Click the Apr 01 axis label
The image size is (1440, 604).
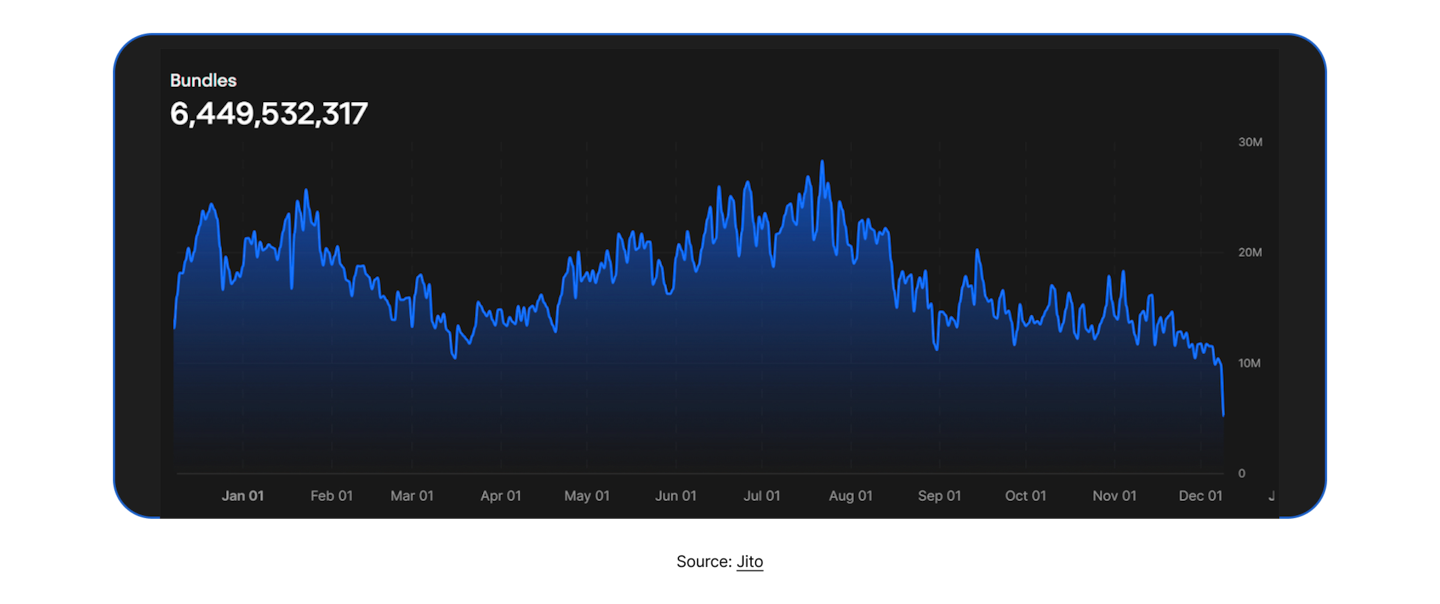[x=501, y=496]
